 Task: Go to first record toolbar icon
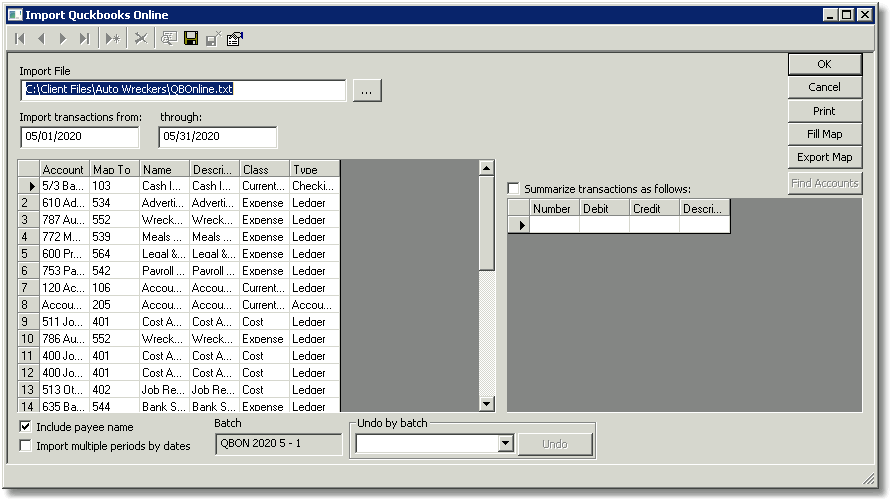20,39
